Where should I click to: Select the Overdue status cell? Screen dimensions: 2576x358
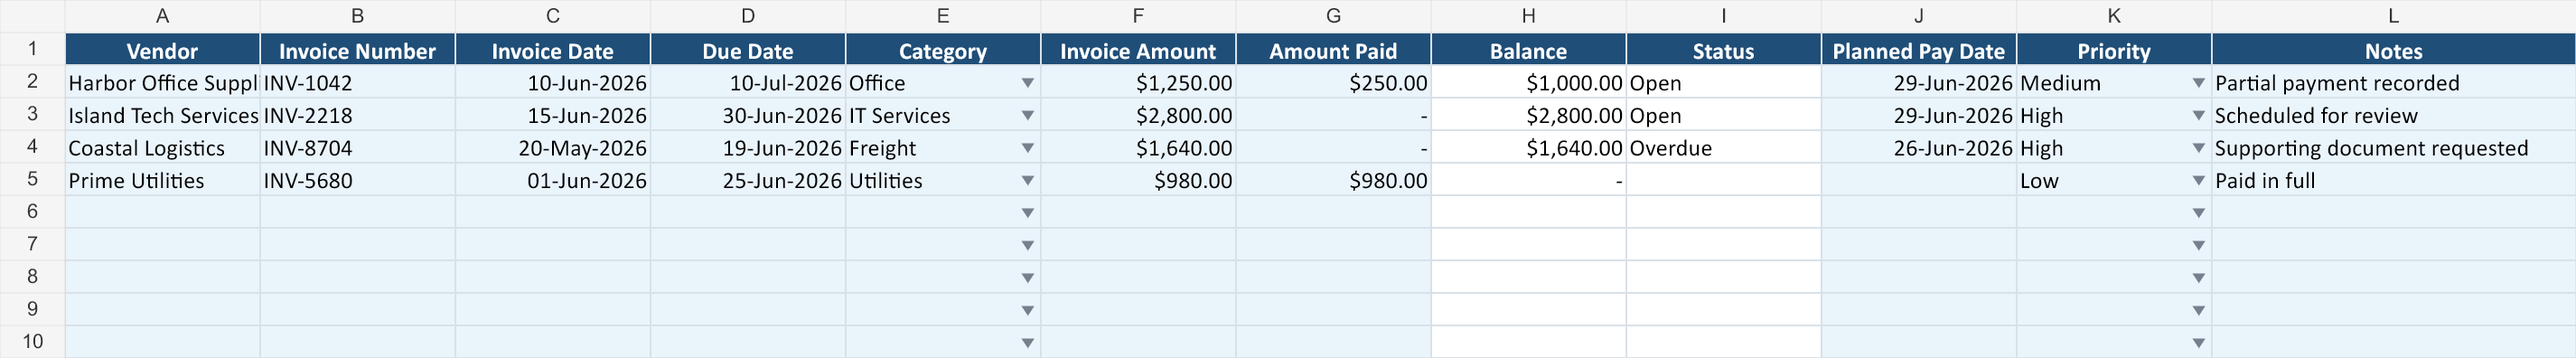point(1723,148)
